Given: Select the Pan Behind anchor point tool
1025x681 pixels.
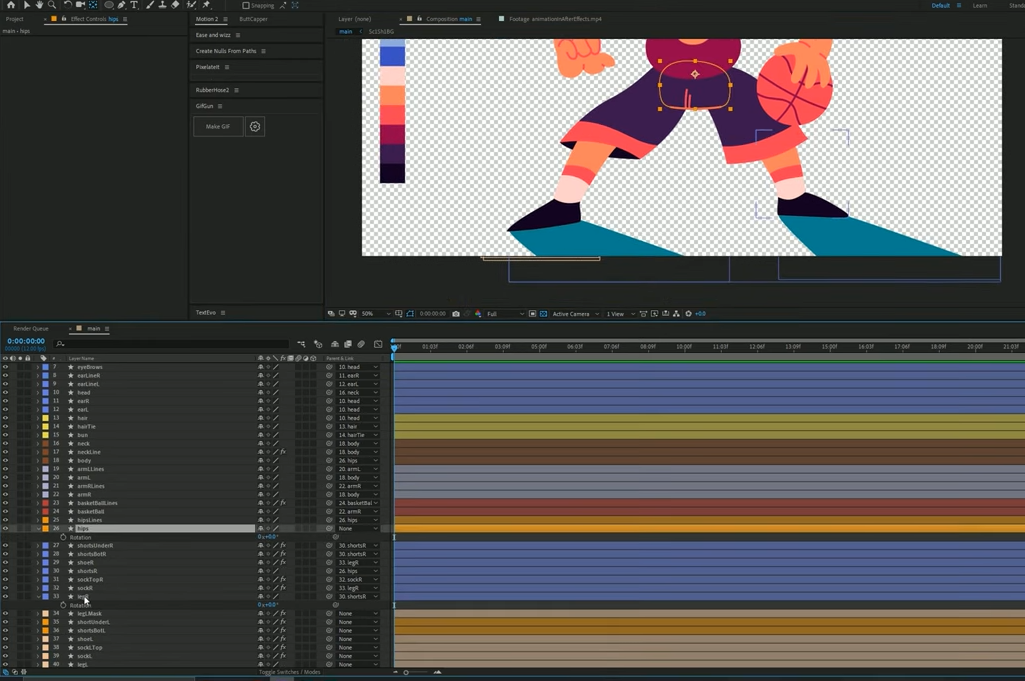Looking at the screenshot, I should point(93,5).
